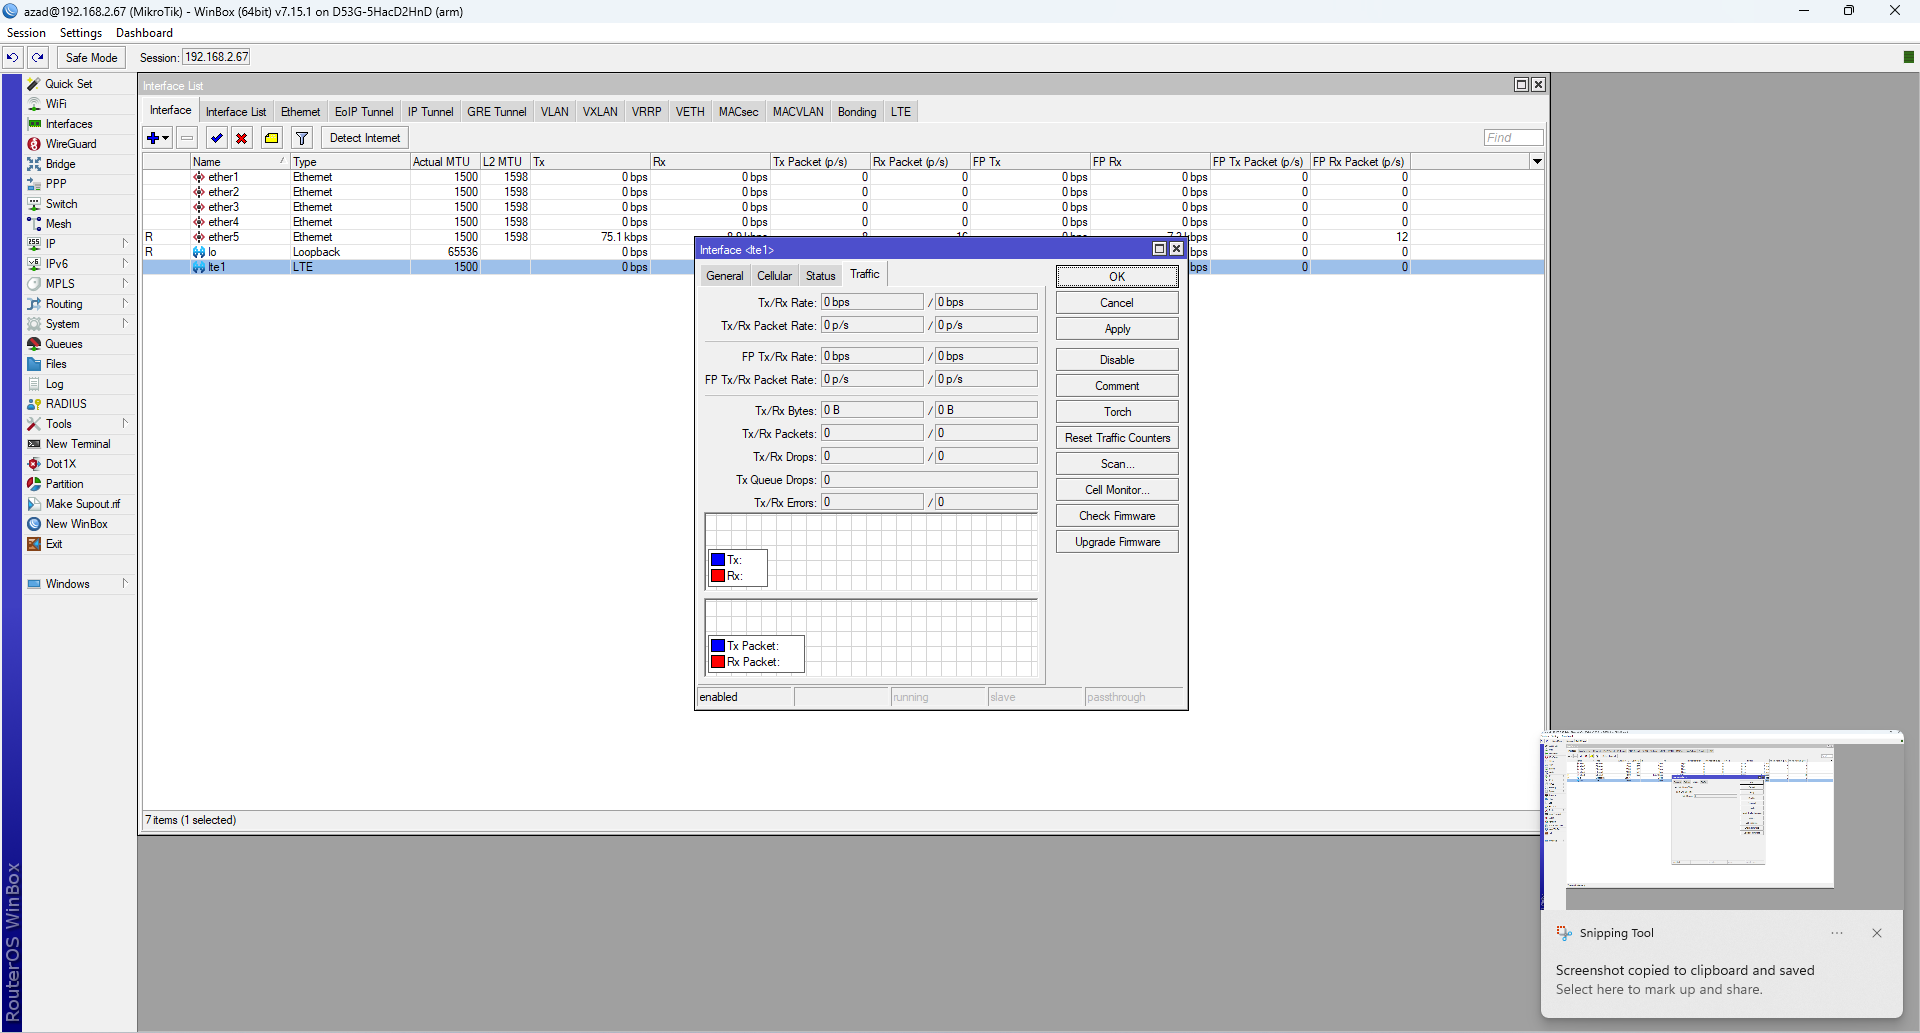Image resolution: width=1920 pixels, height=1033 pixels.
Task: Click Torch button
Action: (x=1117, y=412)
